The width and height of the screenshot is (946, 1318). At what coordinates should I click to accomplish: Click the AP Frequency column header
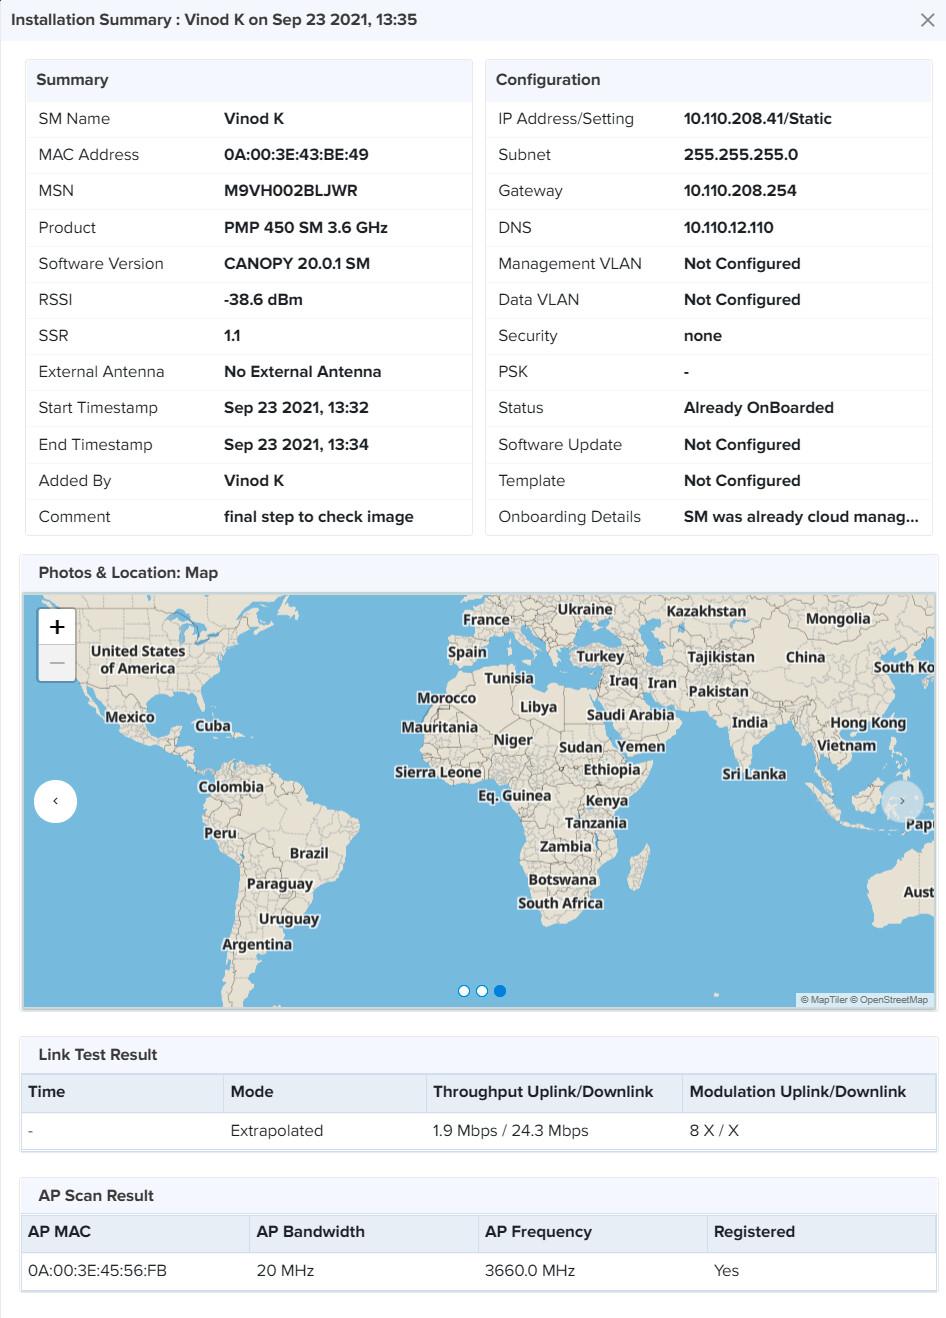pos(538,1232)
